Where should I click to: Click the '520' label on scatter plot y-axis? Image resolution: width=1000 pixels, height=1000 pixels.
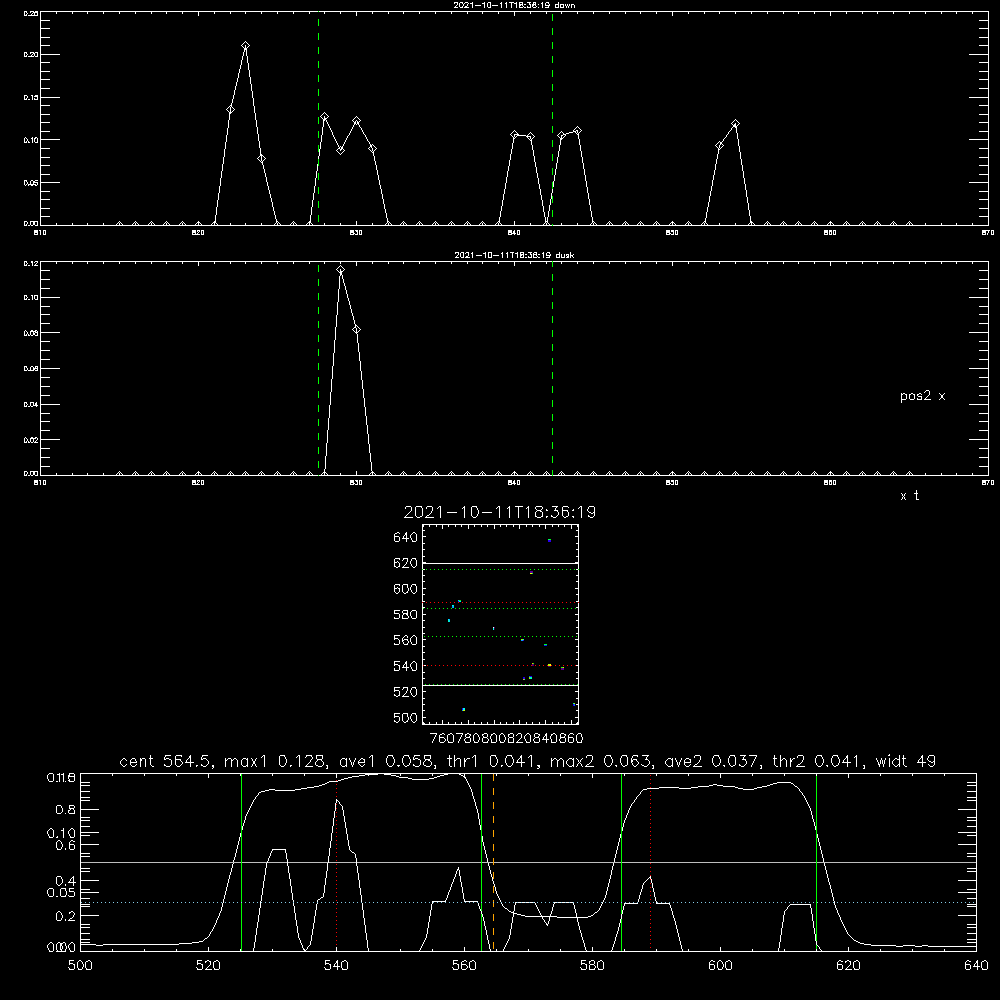406,692
